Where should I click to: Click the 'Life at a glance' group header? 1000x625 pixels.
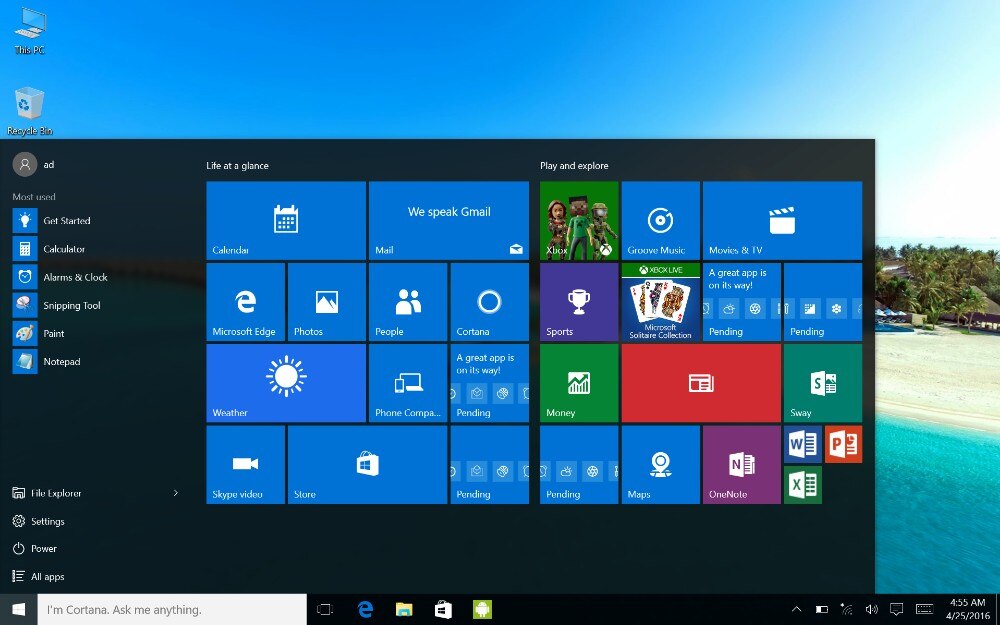tap(237, 166)
